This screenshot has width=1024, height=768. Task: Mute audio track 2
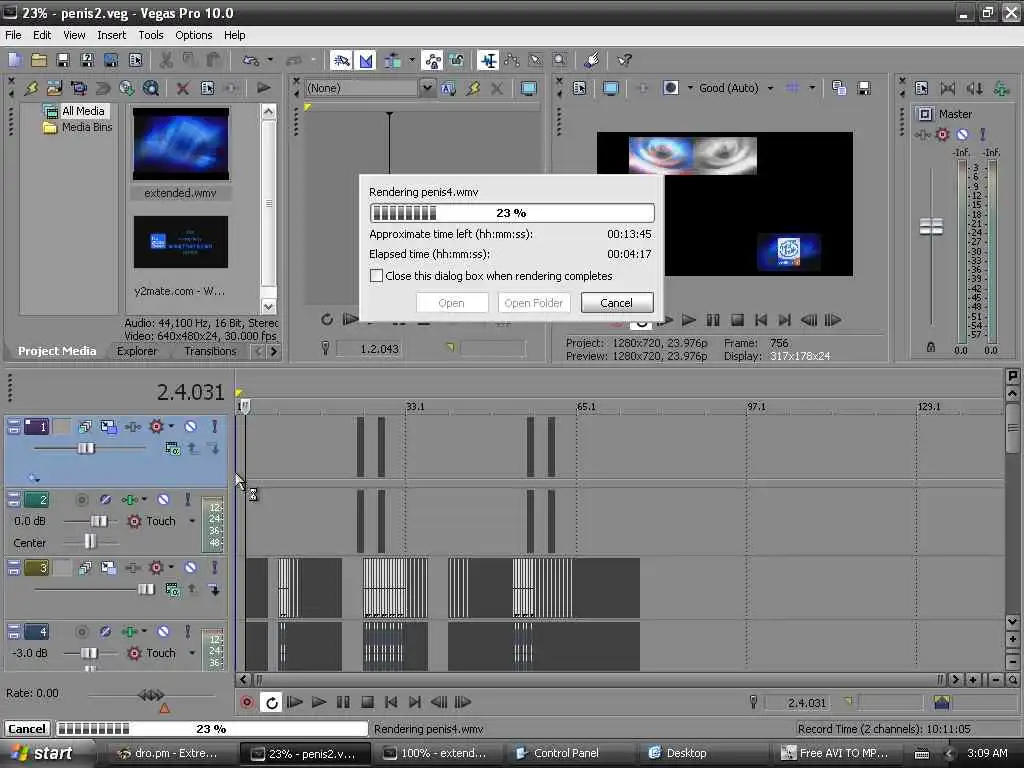163,500
